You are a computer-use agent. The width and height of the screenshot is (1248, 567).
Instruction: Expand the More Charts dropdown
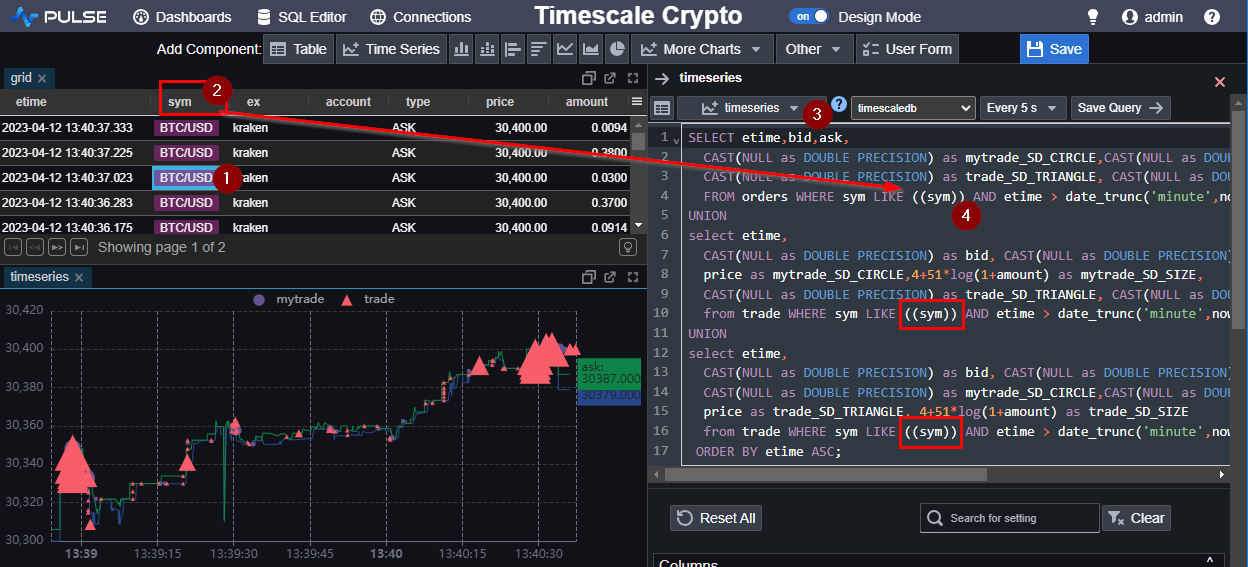click(x=702, y=49)
